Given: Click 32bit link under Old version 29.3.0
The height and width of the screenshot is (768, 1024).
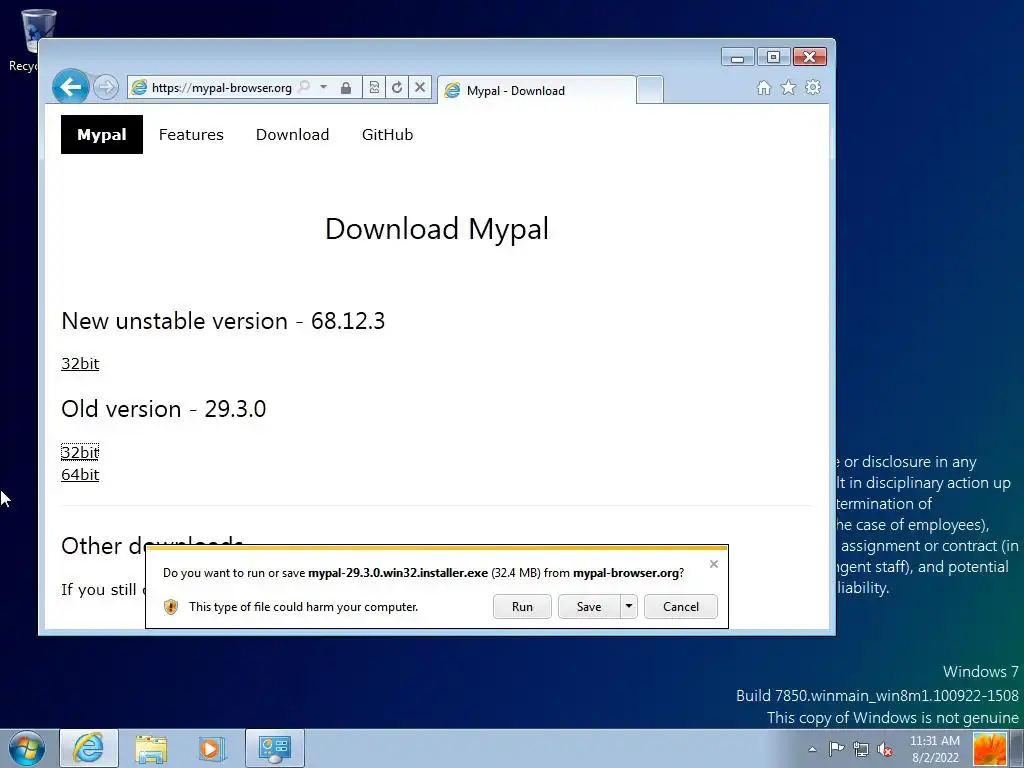Looking at the screenshot, I should [x=80, y=452].
